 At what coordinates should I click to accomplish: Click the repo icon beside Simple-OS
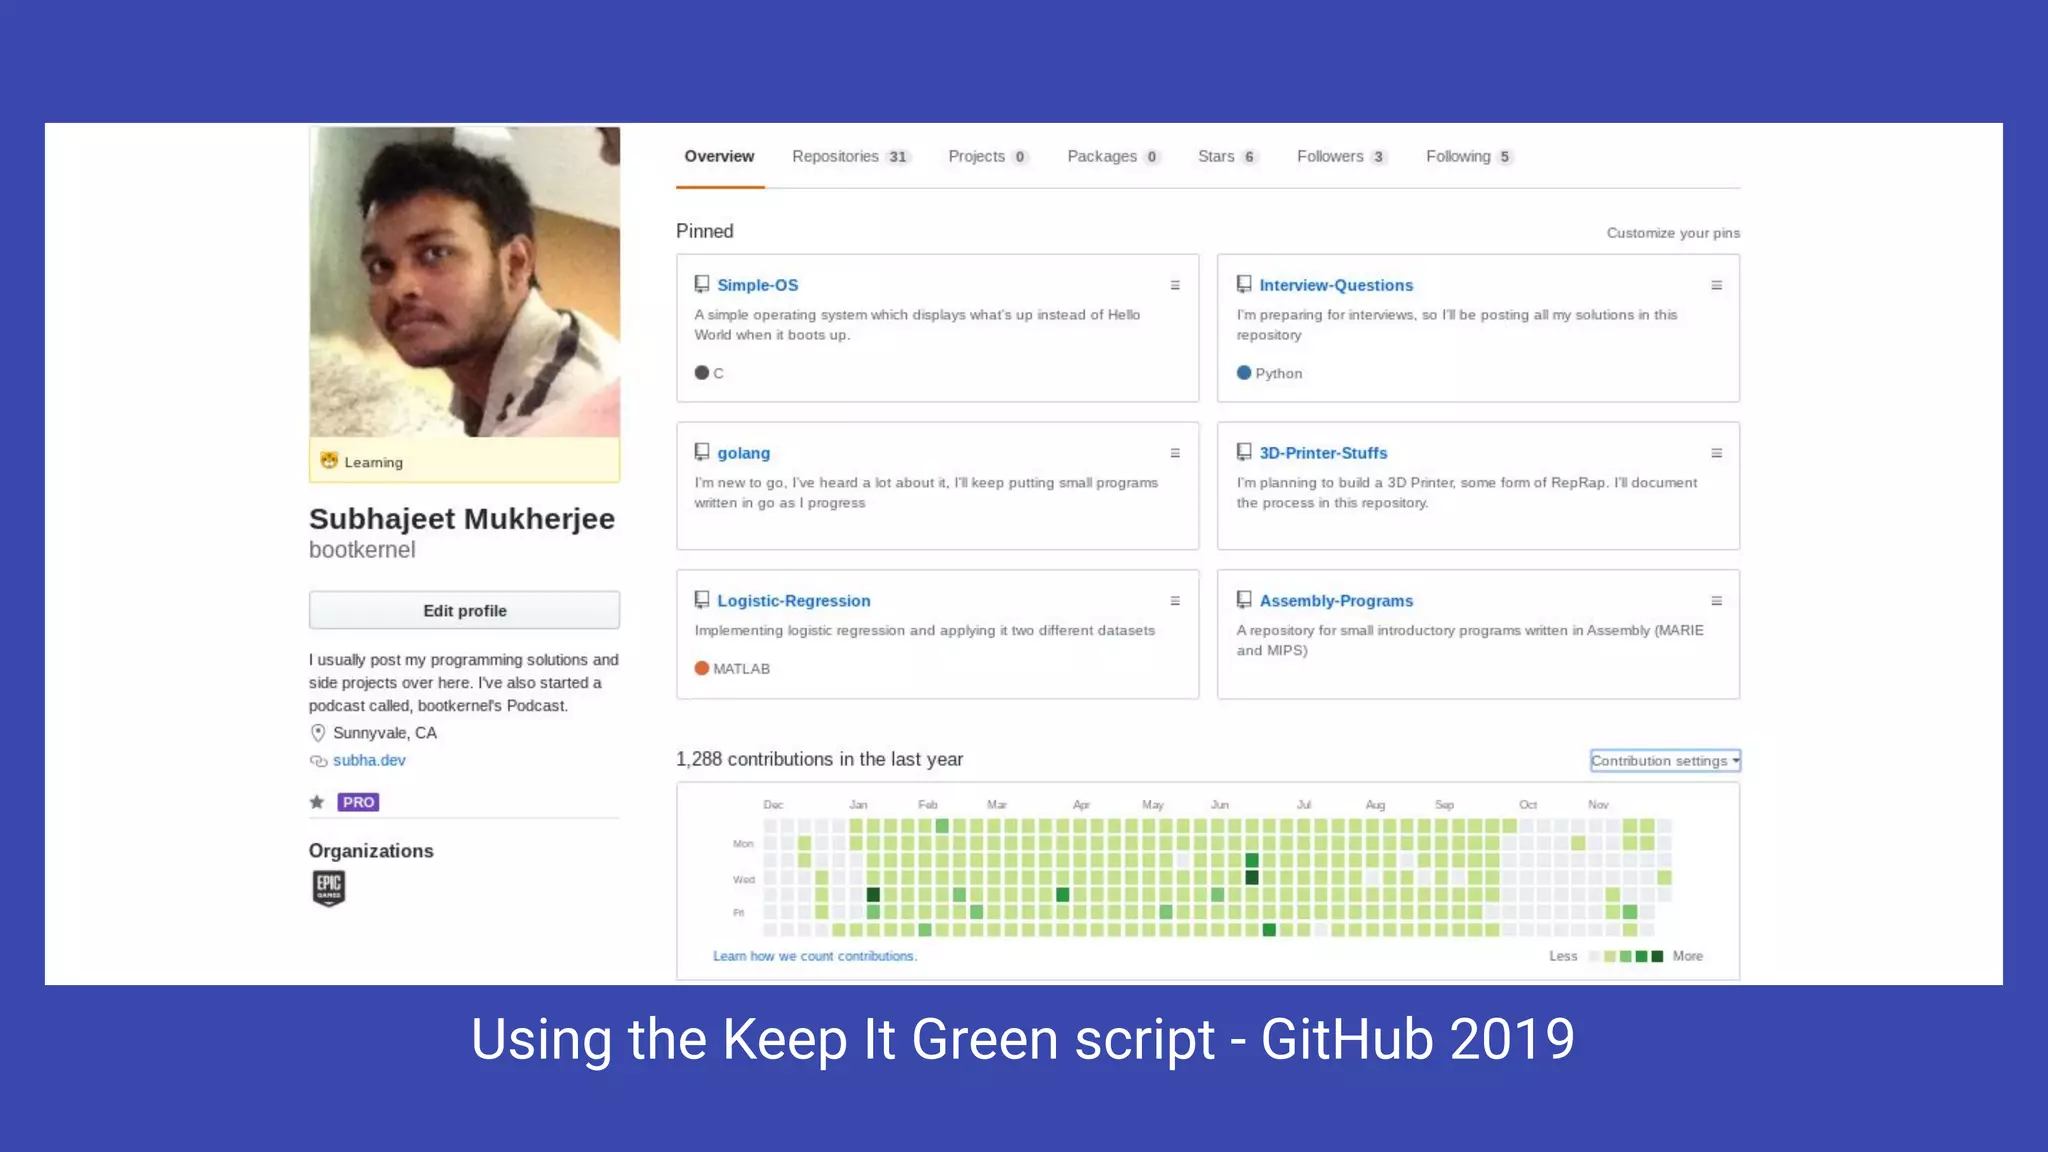click(702, 284)
